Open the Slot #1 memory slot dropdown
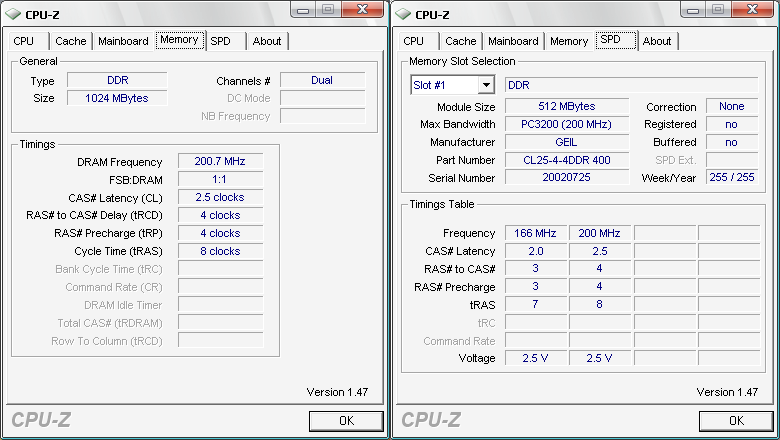This screenshot has height=440, width=780. click(x=486, y=86)
